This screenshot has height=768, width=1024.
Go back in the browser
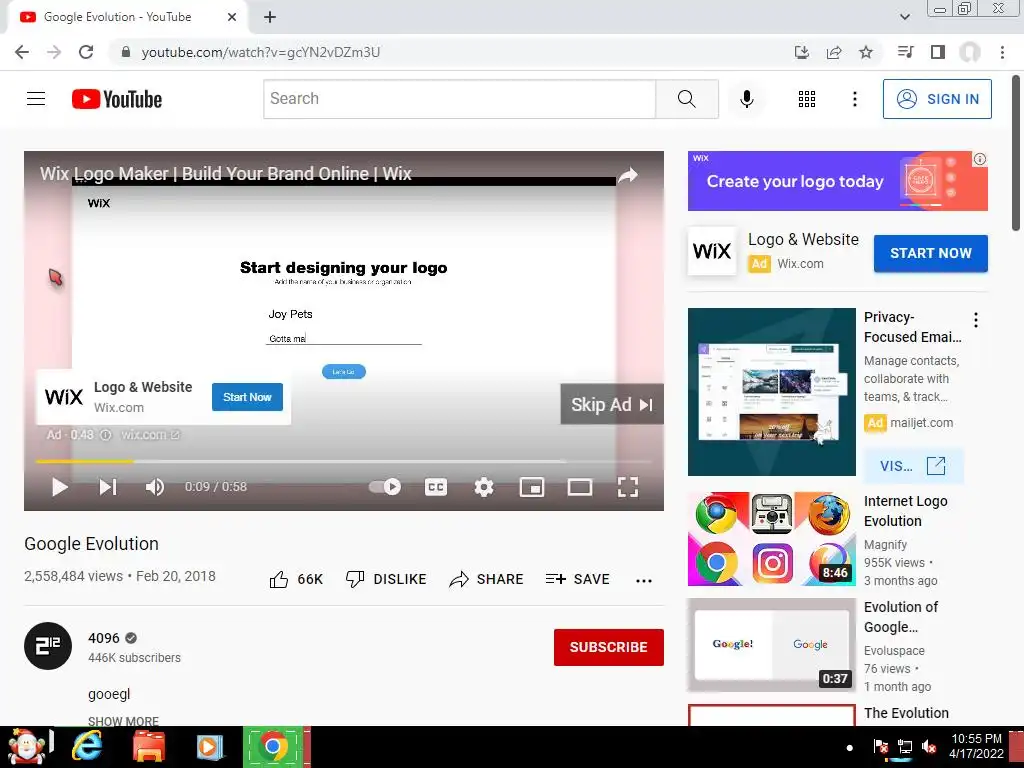(22, 52)
